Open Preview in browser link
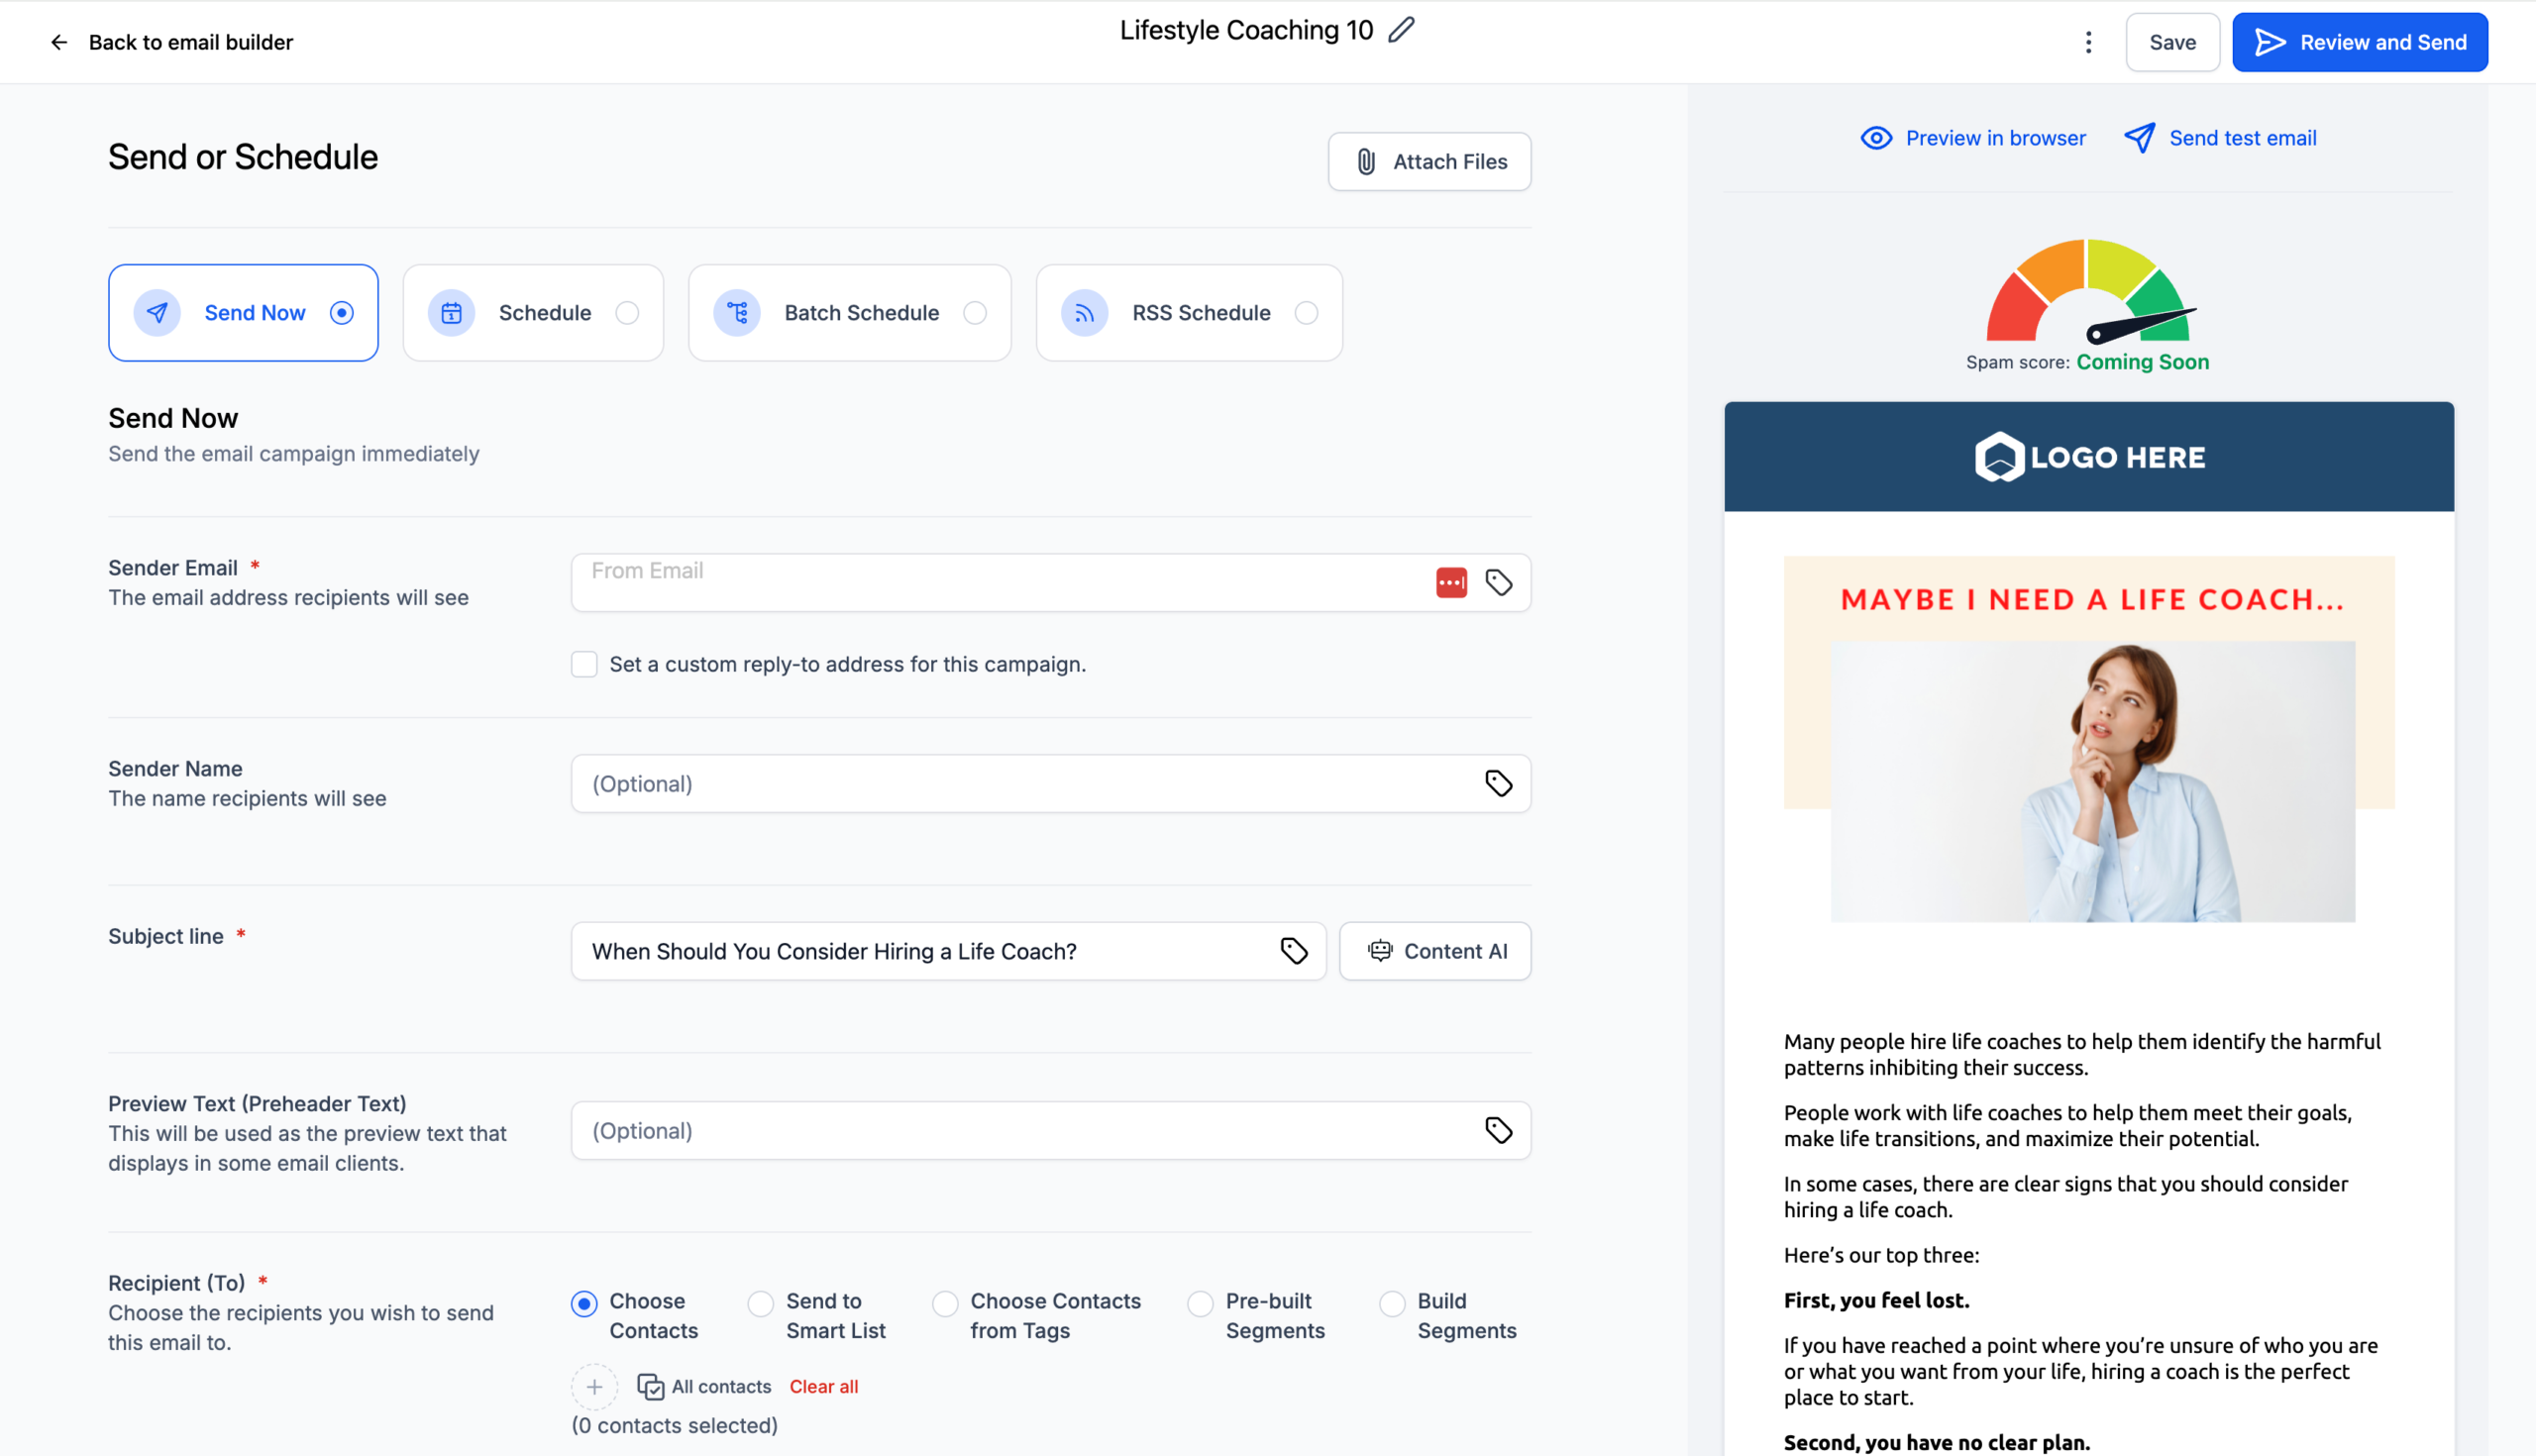The image size is (2536, 1456). coord(1972,138)
